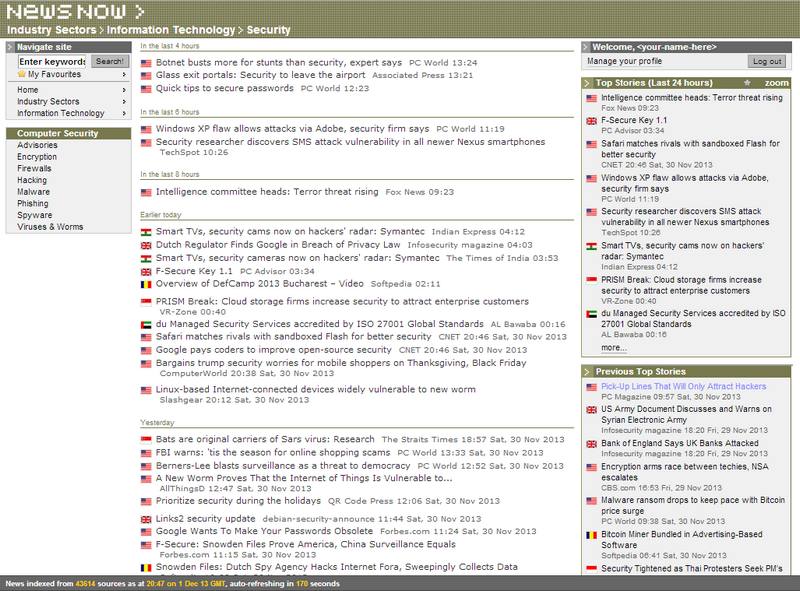Screen dimensions: 800x591
Task: Open Glass exit portals airport security article
Action: point(261,75)
